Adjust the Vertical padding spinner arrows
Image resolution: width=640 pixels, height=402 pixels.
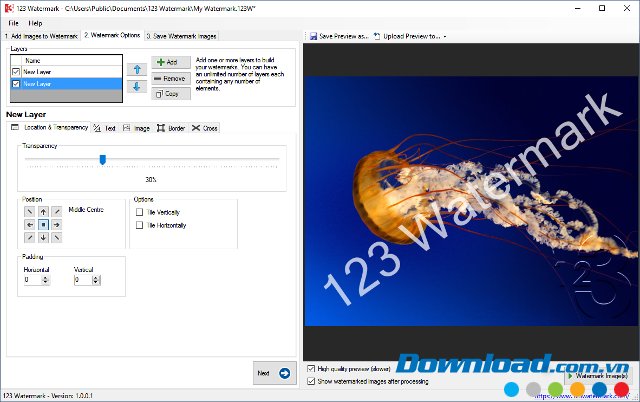click(x=96, y=280)
